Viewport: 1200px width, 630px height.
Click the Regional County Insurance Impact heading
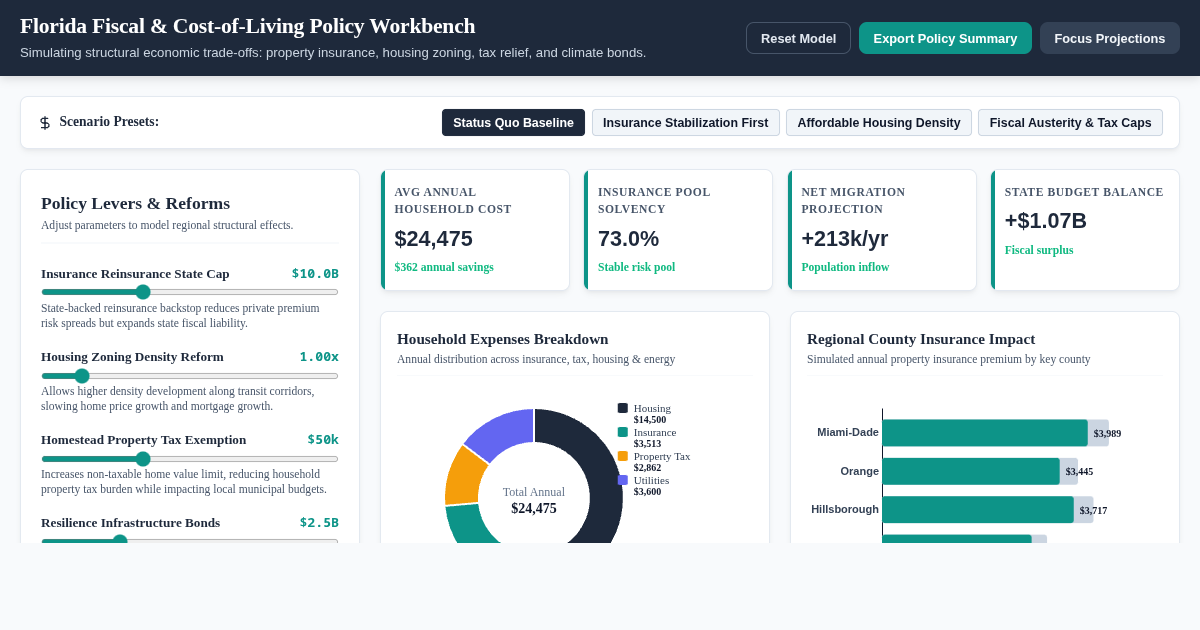921,339
